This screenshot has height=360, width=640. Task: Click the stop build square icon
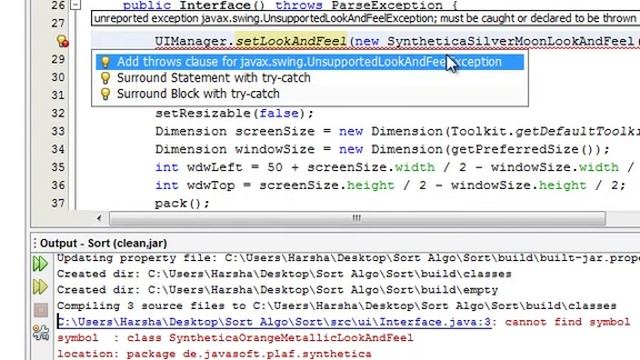(x=41, y=310)
